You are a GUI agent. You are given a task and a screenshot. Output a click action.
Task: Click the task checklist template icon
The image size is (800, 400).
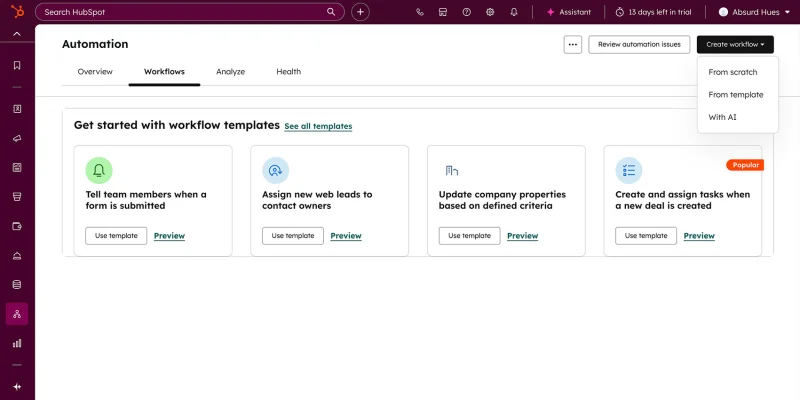point(629,170)
